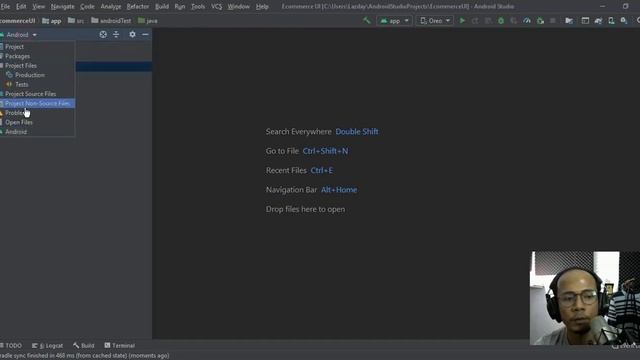
Task: Click Sync Project with Gradle Files icon
Action: (x=598, y=21)
